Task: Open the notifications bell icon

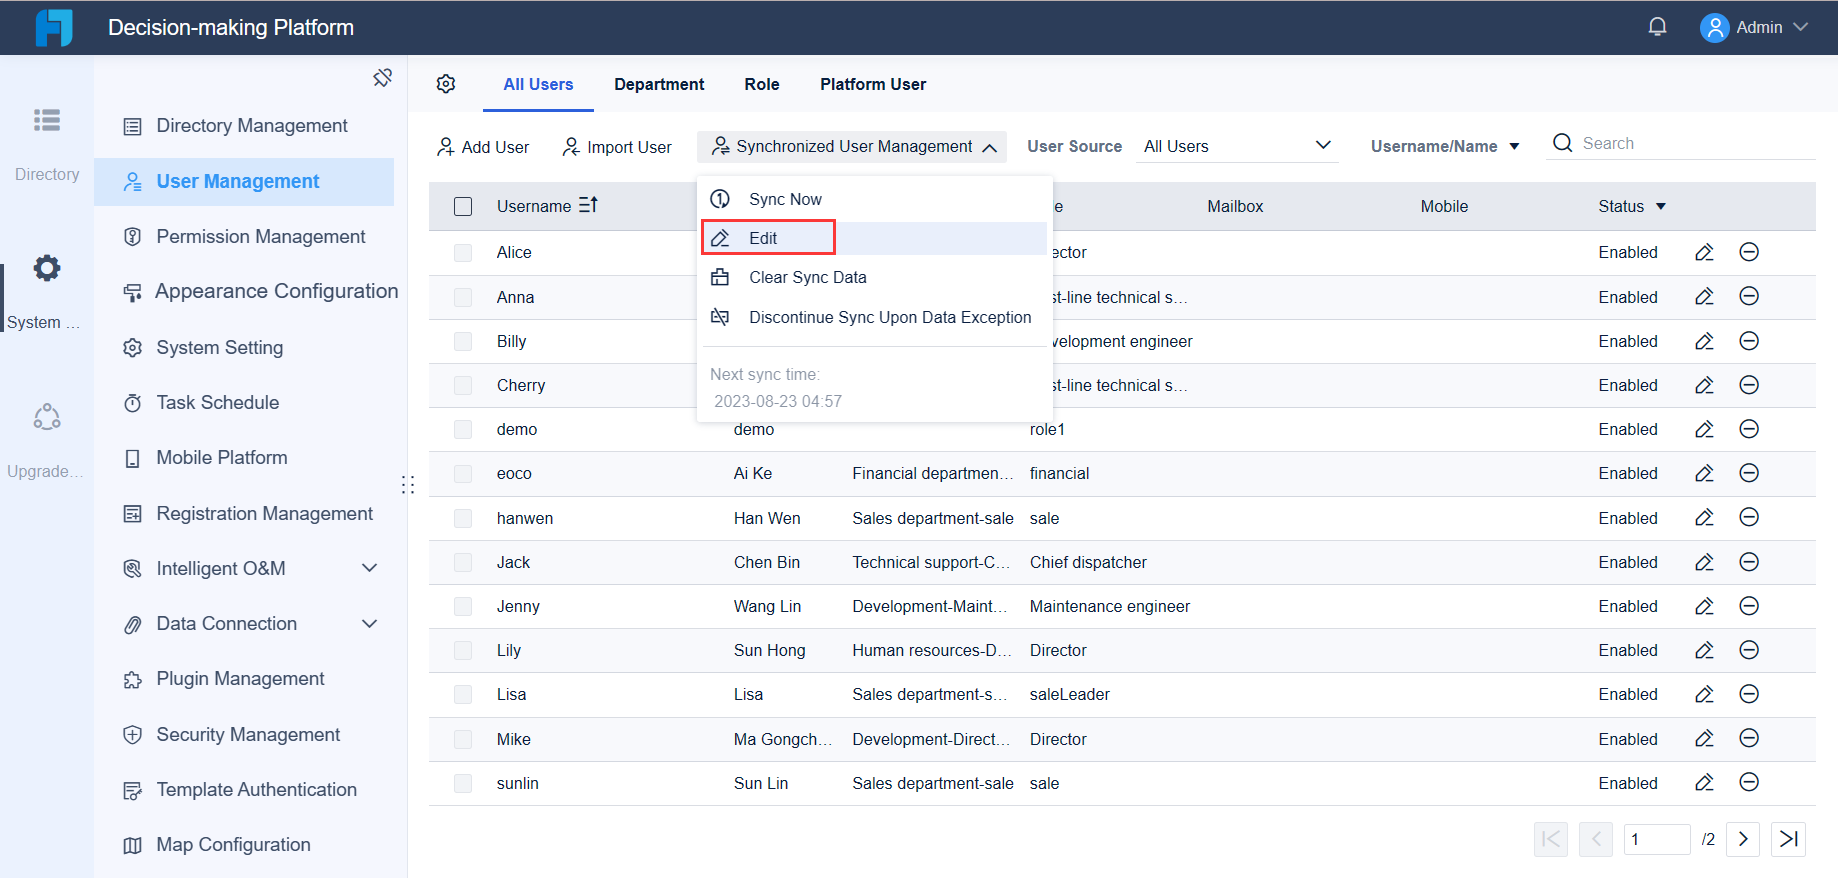Action: [x=1657, y=27]
